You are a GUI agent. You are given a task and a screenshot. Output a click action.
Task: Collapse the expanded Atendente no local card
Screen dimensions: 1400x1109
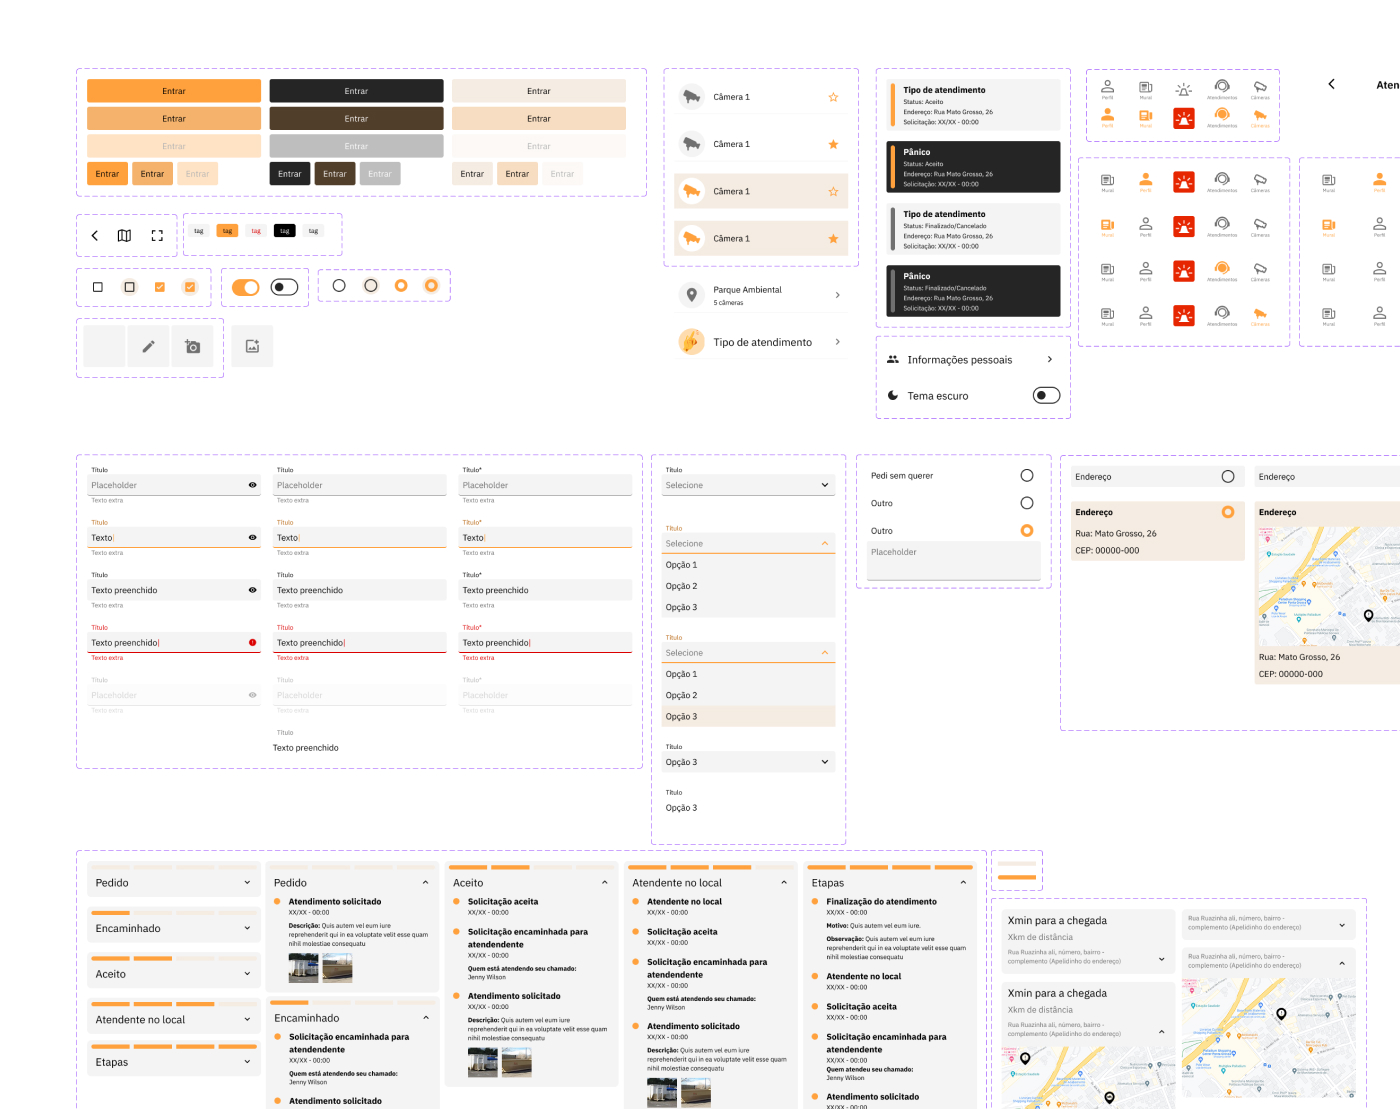784,882
